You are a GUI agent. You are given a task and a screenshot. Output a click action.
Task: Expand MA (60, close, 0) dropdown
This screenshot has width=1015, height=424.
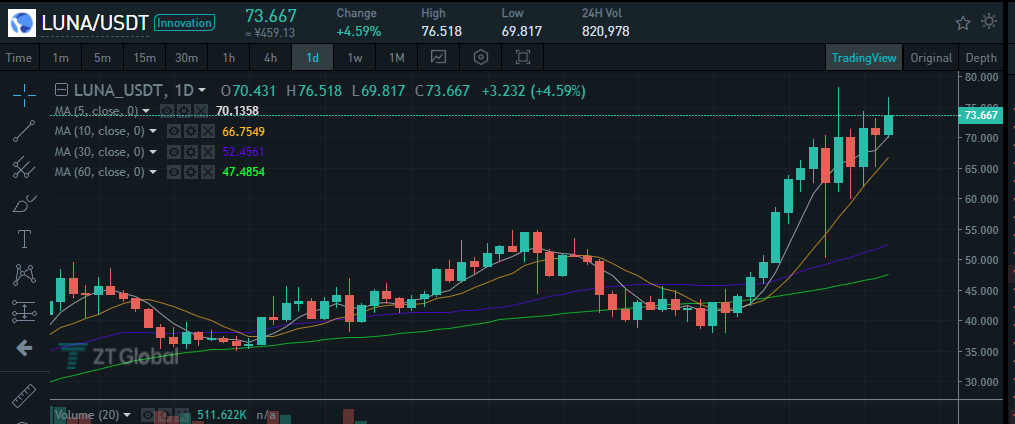[x=153, y=172]
